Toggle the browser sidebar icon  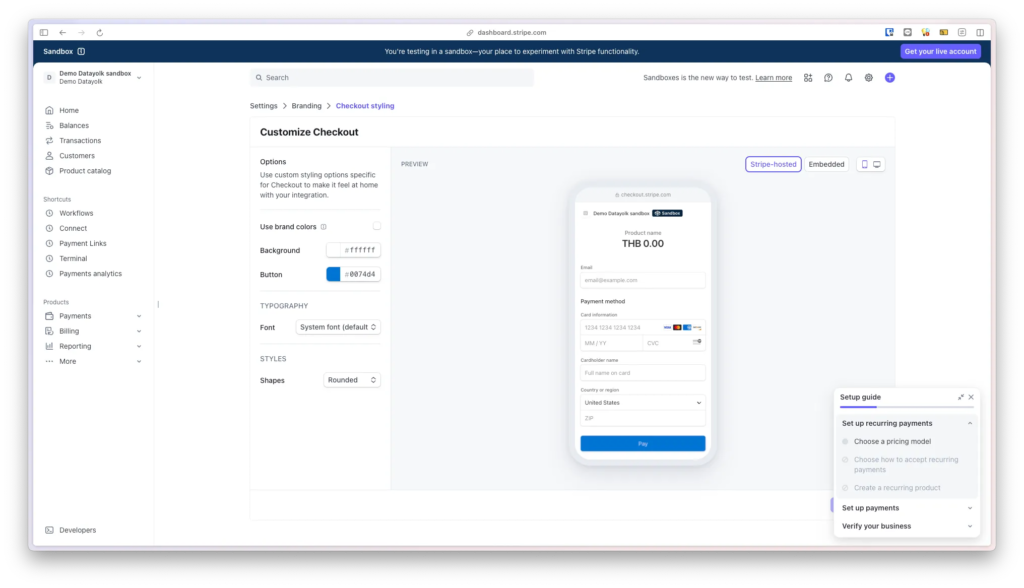coord(44,33)
